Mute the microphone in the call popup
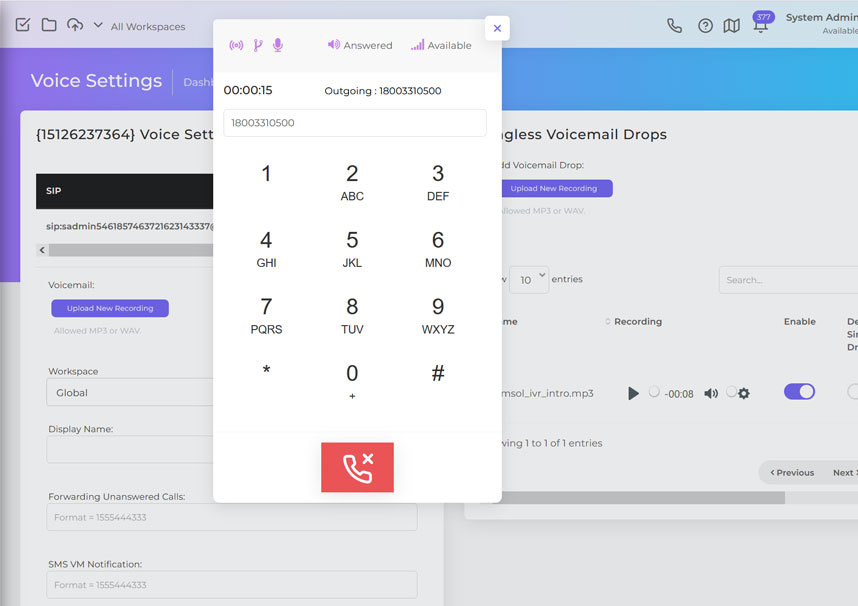 click(x=278, y=44)
